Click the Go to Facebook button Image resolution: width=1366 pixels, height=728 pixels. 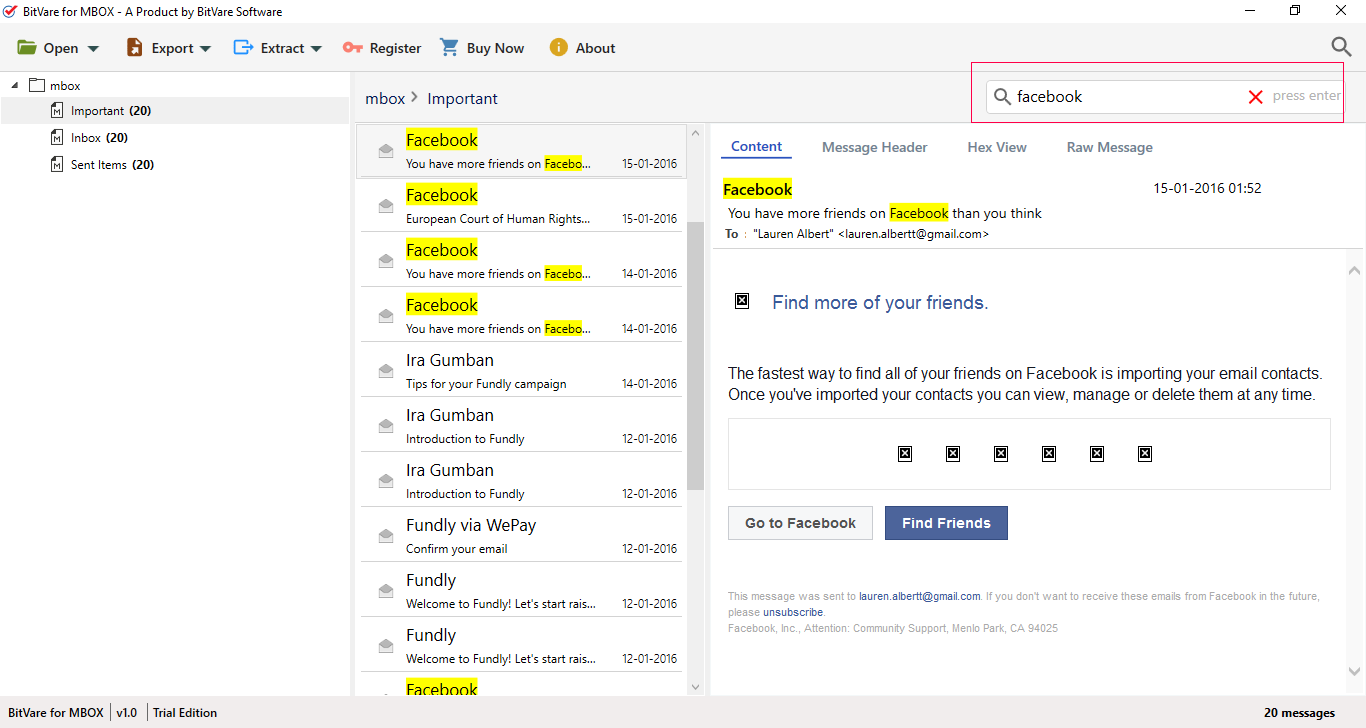point(800,523)
